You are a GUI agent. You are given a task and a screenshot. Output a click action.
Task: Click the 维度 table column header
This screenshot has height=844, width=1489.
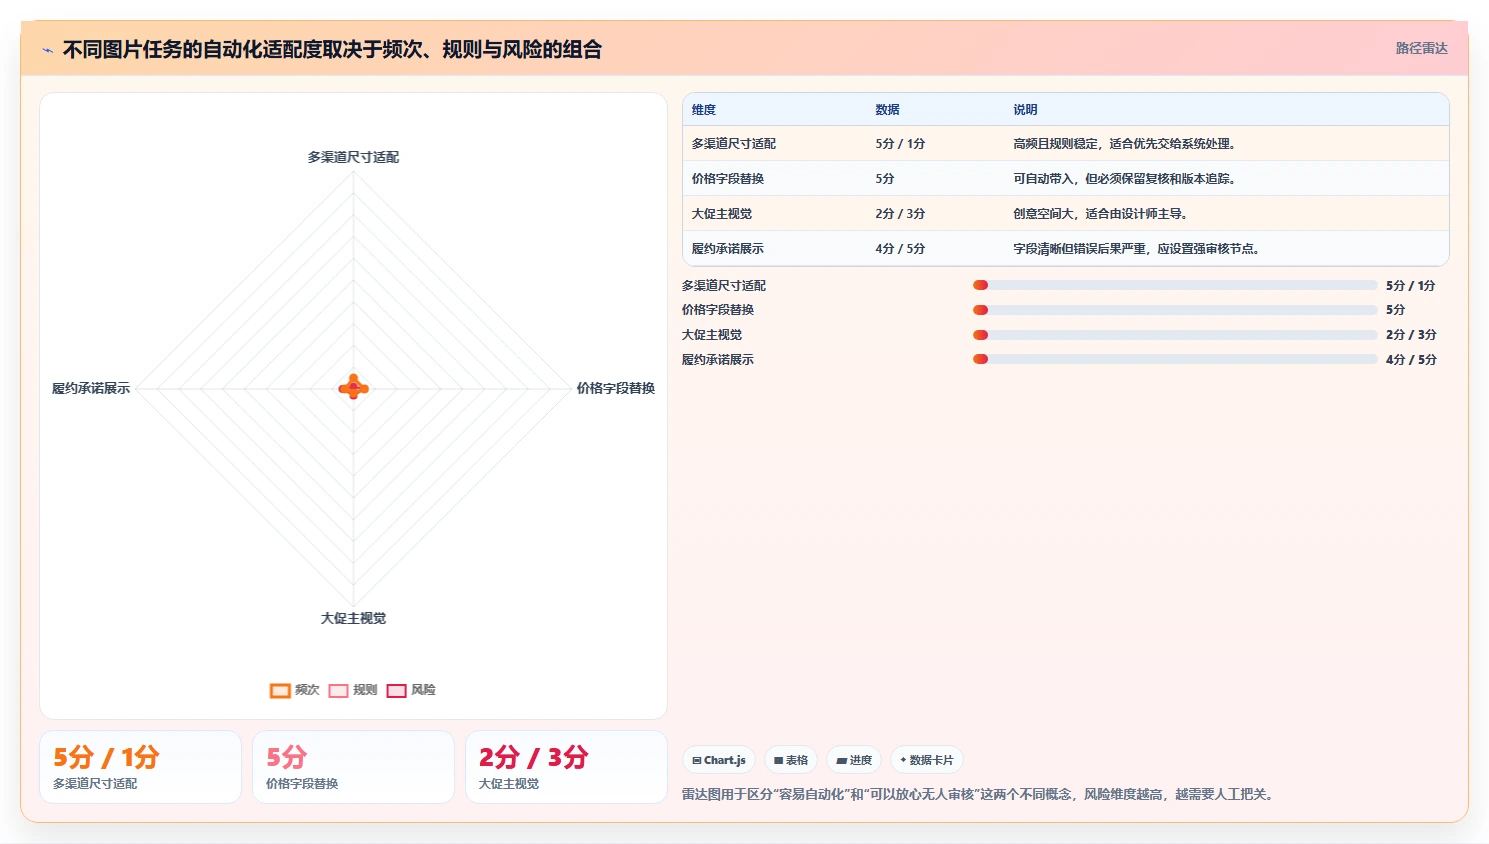tap(704, 110)
